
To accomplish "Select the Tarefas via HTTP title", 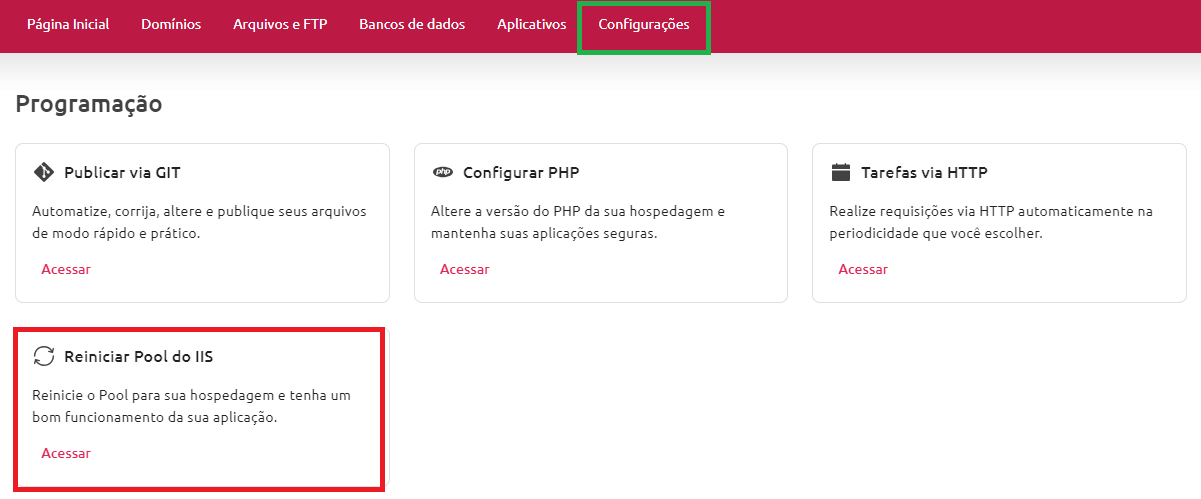I will 924,172.
